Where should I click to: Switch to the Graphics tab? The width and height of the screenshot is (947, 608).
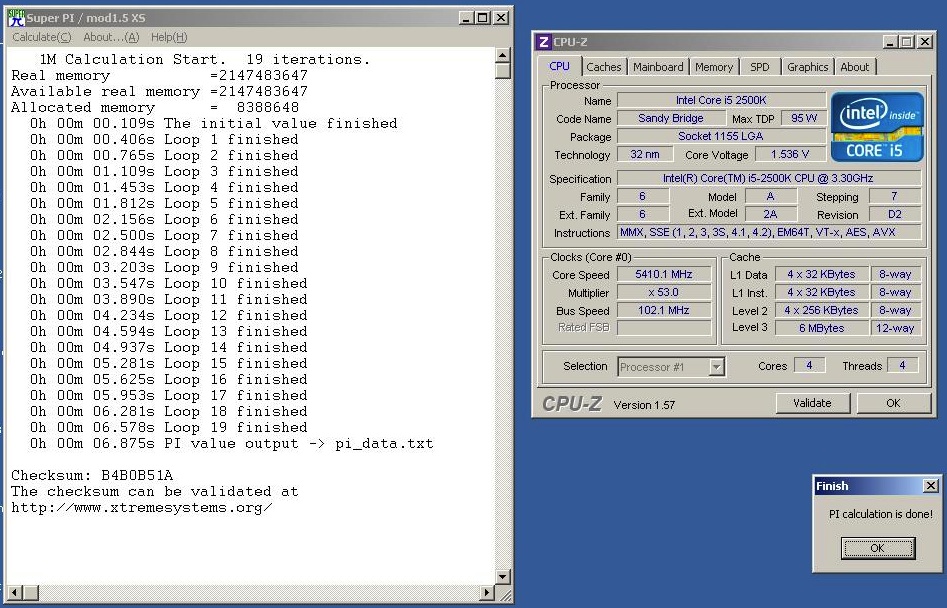[807, 67]
